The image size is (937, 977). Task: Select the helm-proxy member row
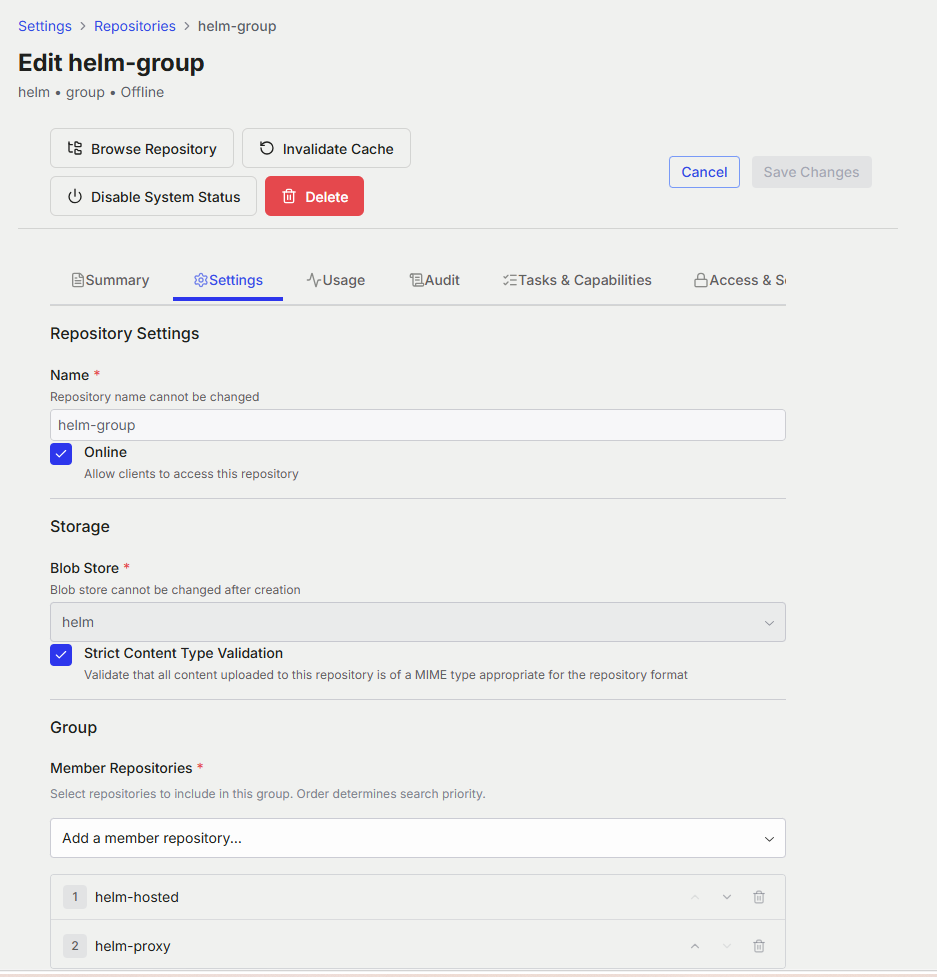[x=417, y=946]
